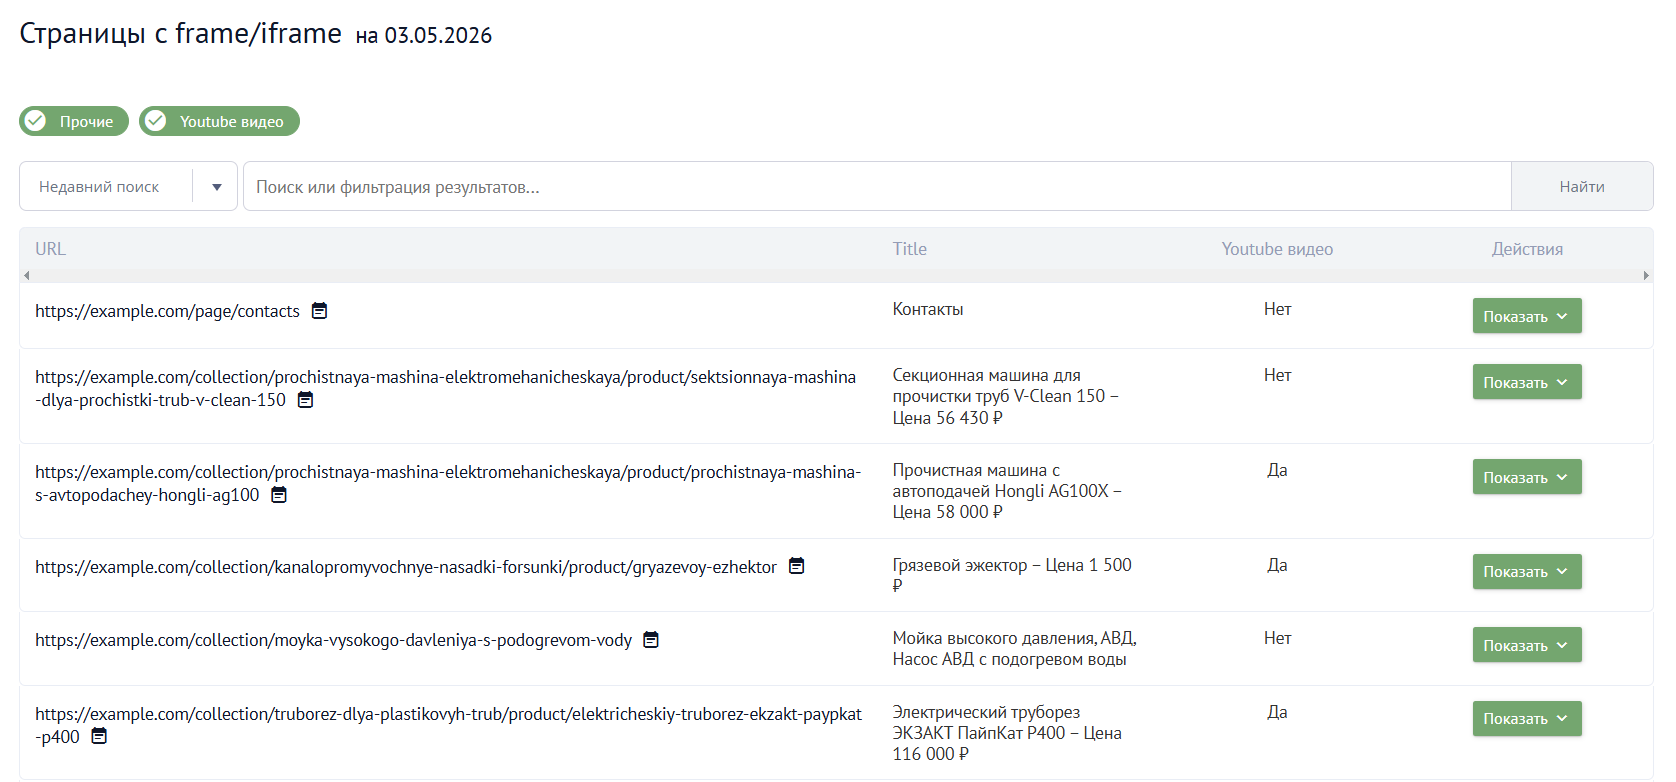The width and height of the screenshot is (1676, 782).
Task: Click the title text Контакты
Action: pos(928,309)
